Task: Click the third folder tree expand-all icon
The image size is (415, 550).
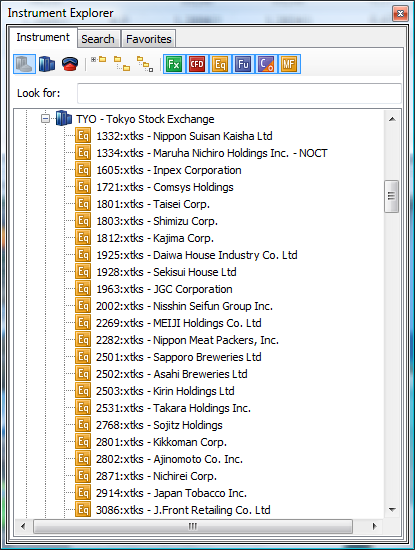Action: click(x=145, y=64)
